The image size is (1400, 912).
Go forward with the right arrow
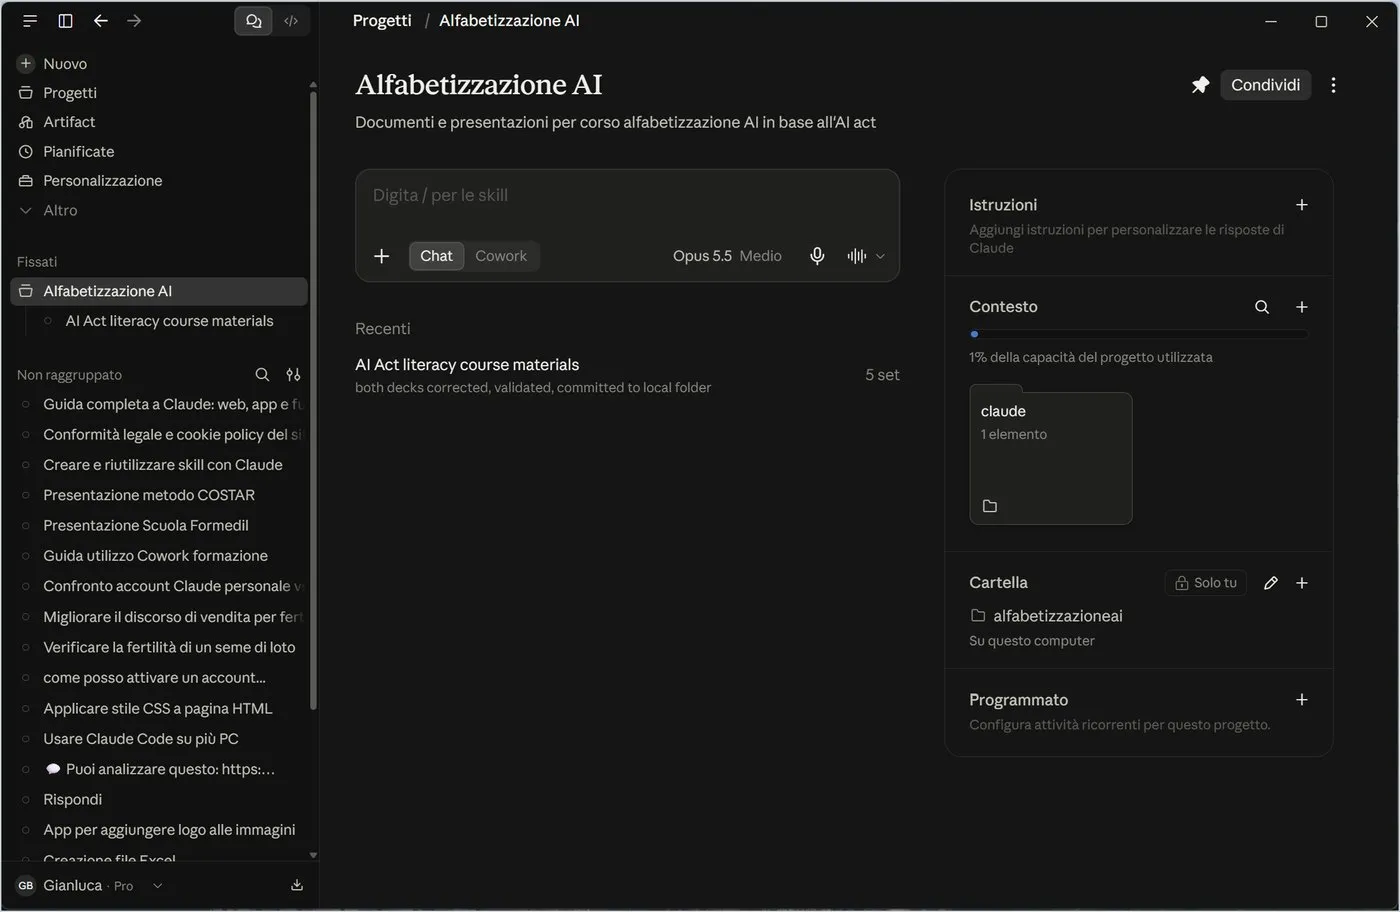134,21
